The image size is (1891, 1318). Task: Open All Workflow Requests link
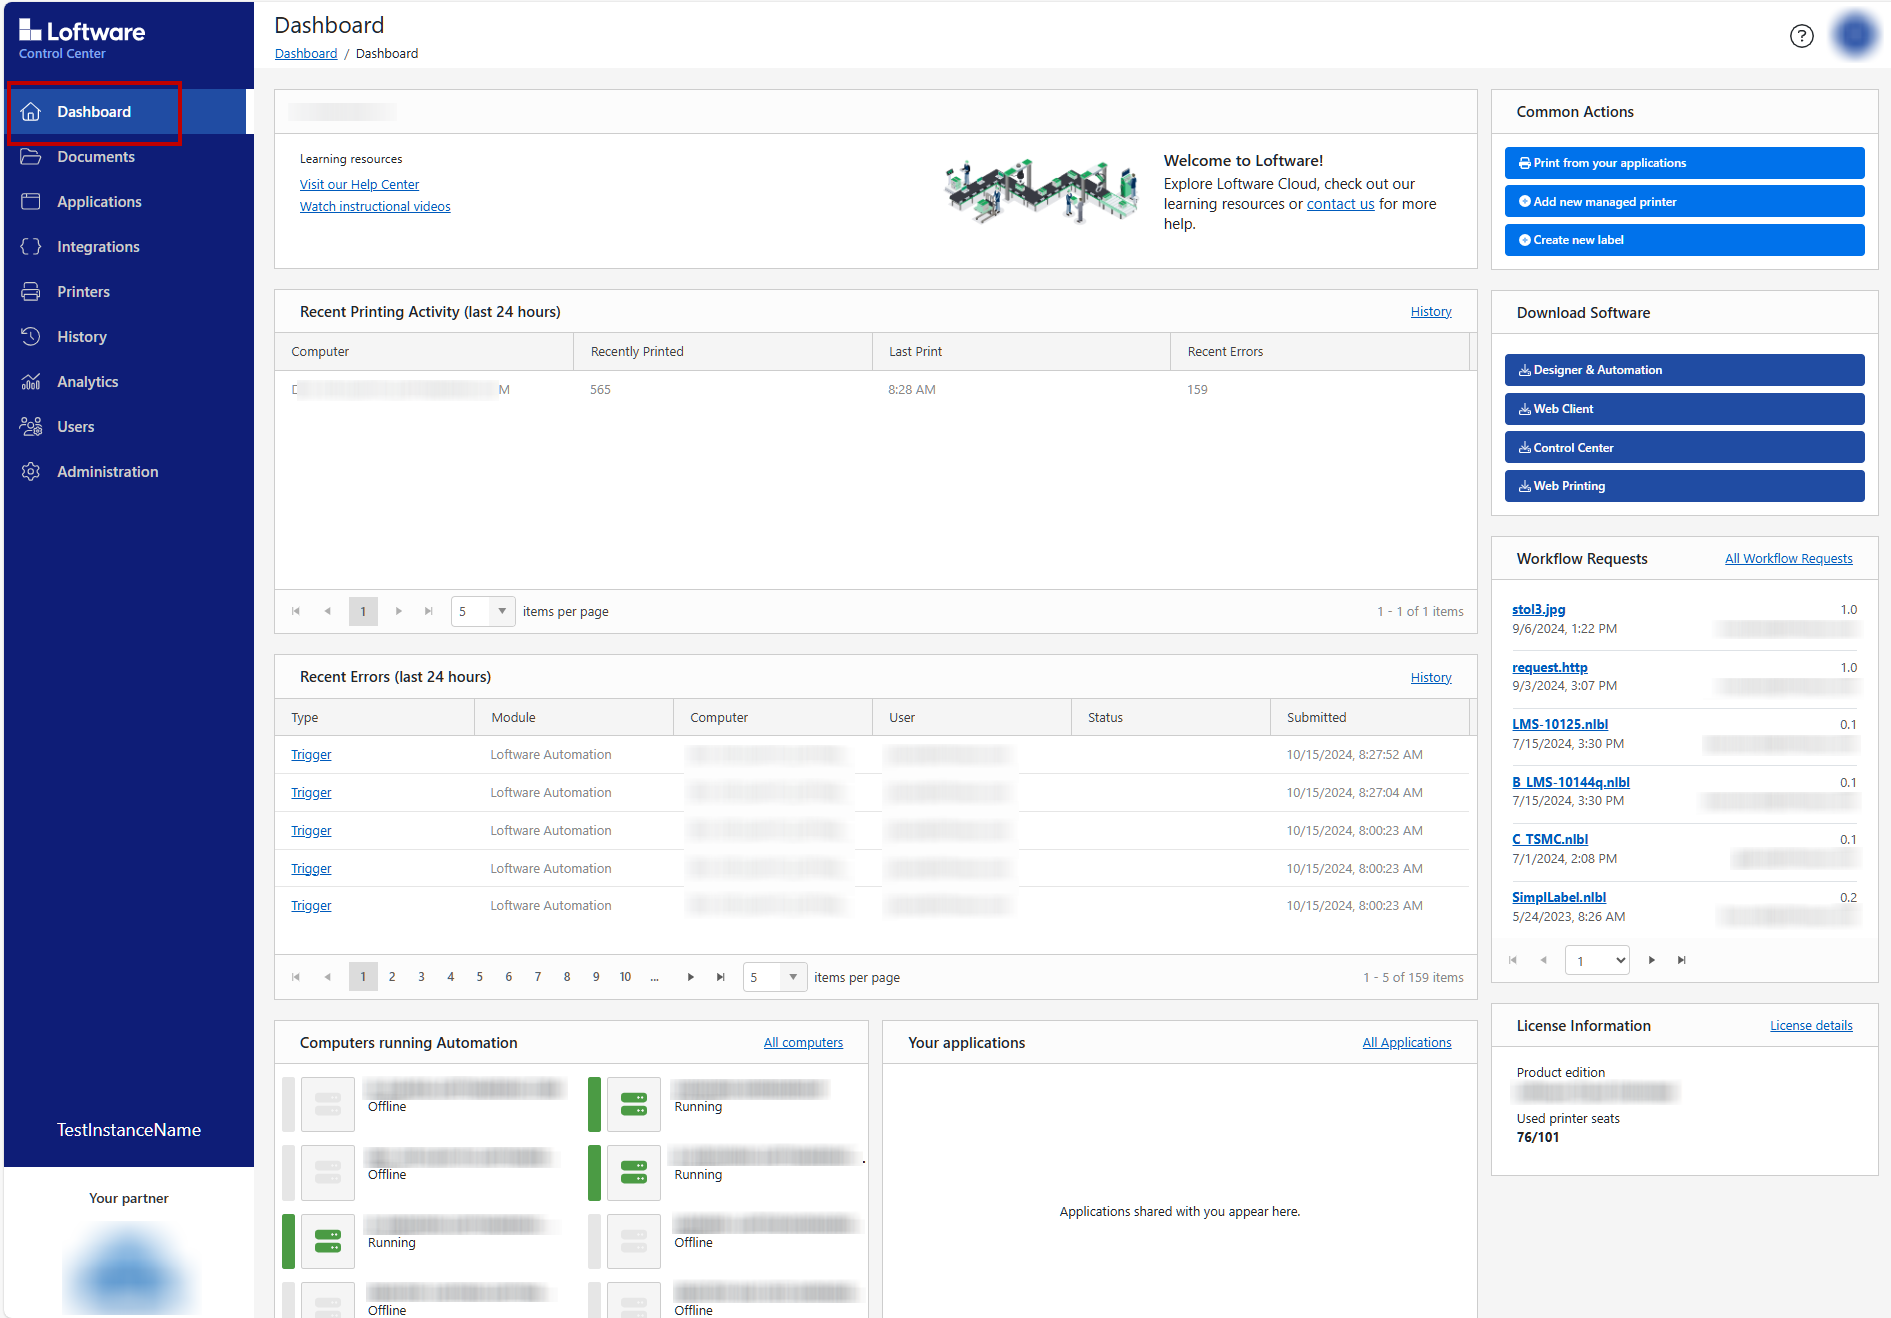[x=1788, y=558]
